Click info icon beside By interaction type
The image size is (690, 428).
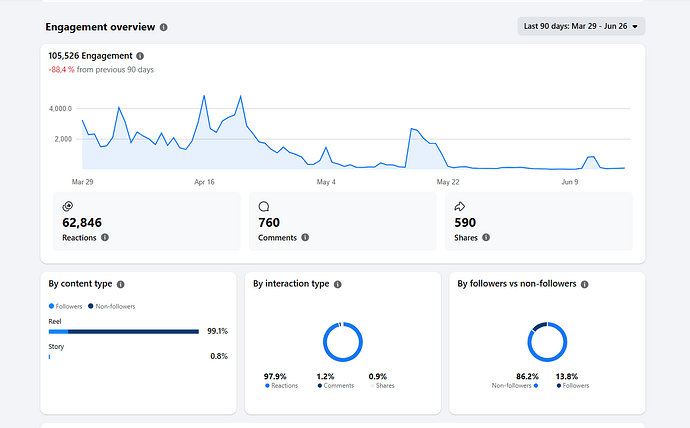tap(338, 285)
